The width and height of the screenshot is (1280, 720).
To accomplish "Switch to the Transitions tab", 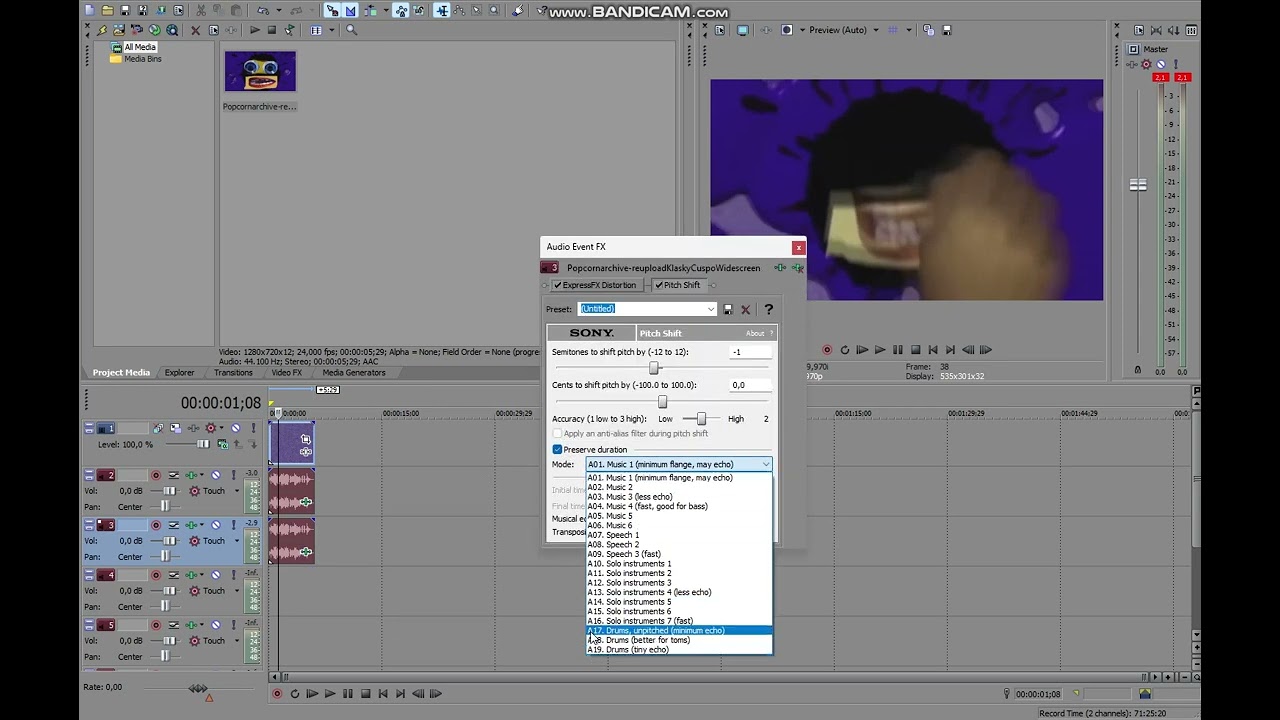I will tap(233, 373).
